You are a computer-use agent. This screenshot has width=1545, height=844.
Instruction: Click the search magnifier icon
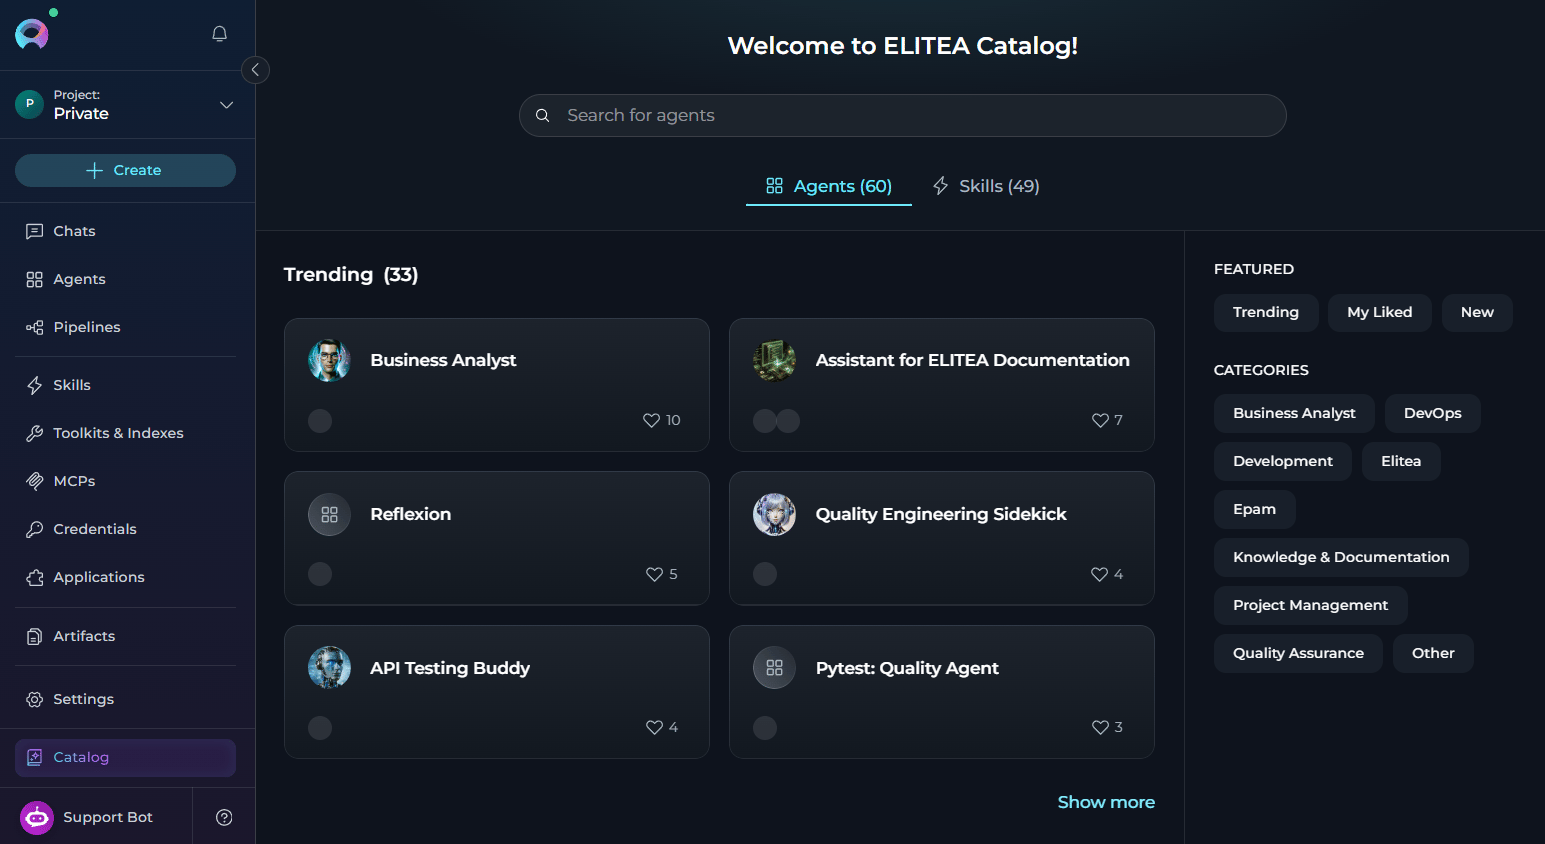[x=542, y=115]
